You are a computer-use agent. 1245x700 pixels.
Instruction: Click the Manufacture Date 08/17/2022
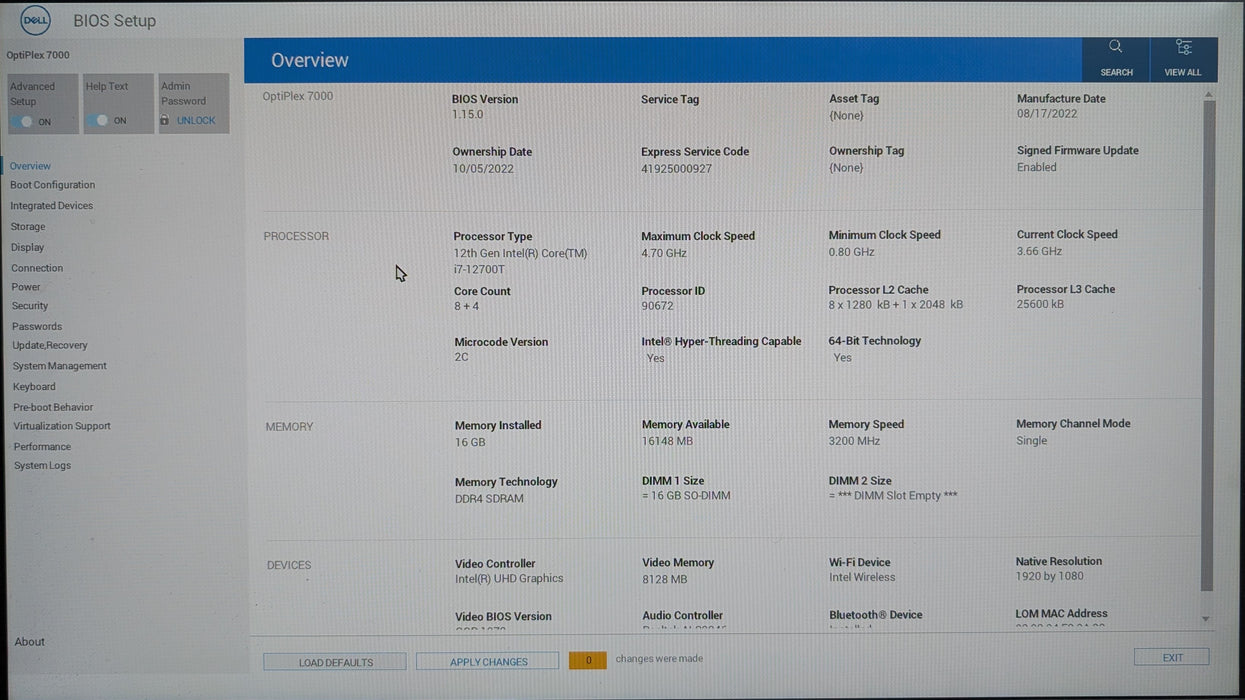pyautogui.click(x=1047, y=114)
